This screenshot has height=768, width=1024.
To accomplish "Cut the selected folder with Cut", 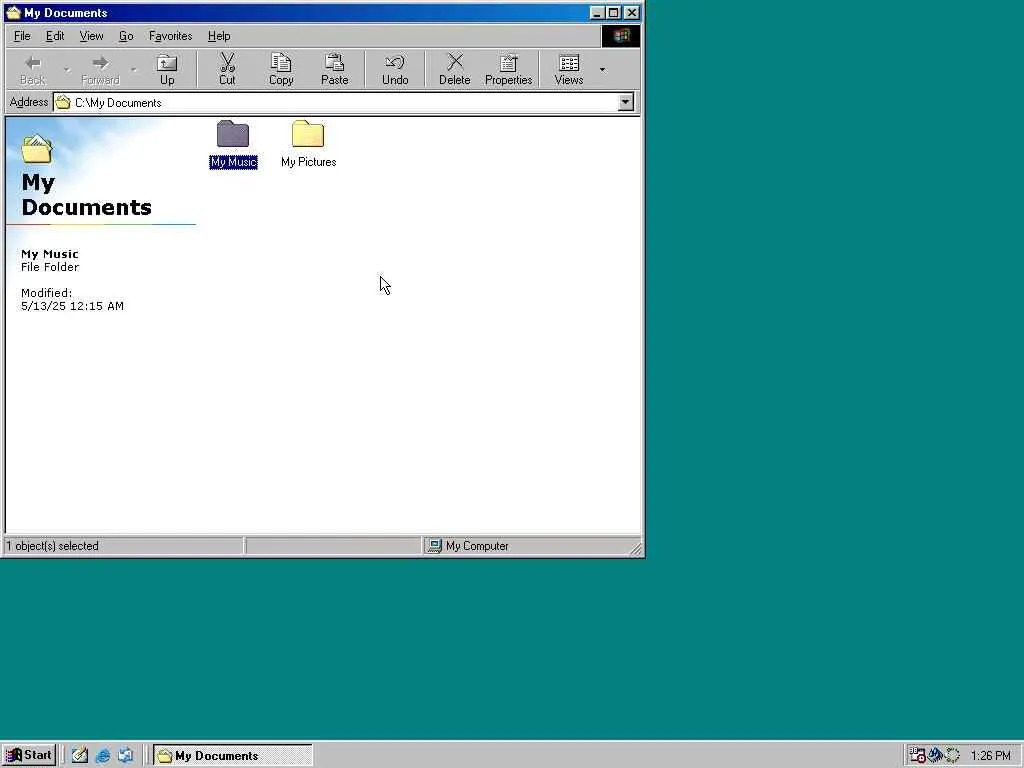I will pos(227,69).
